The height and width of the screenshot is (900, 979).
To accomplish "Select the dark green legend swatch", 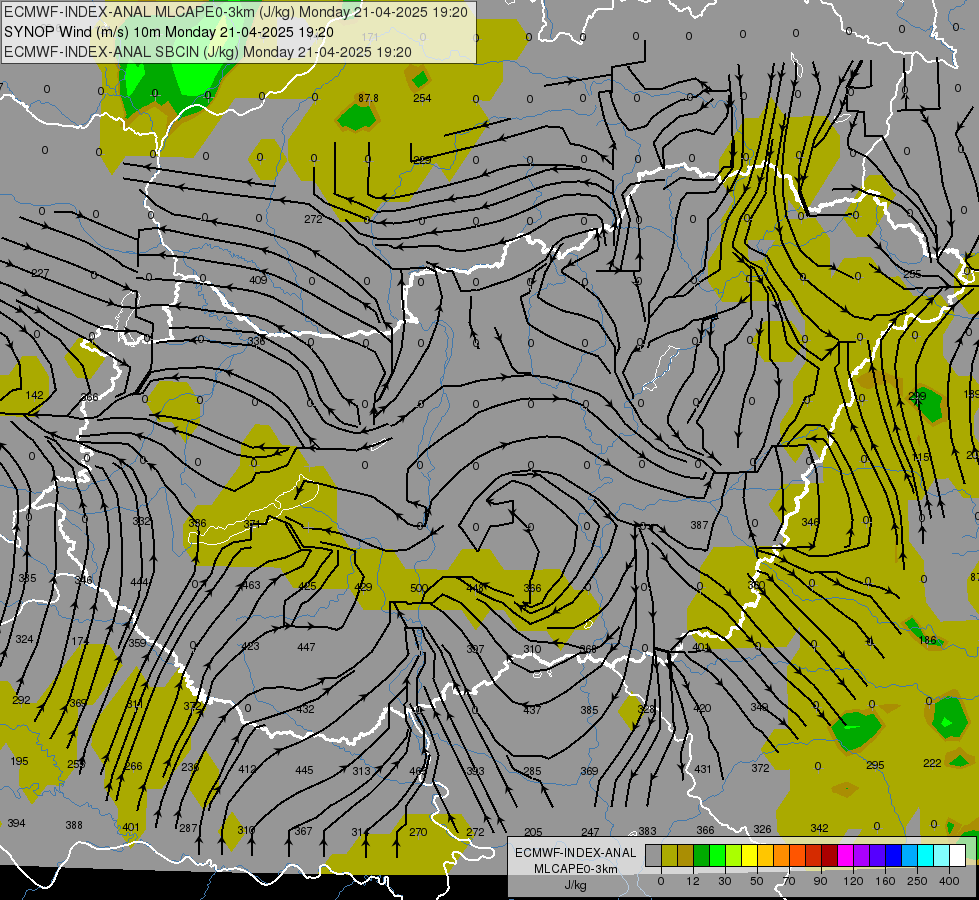I will coord(701,855).
